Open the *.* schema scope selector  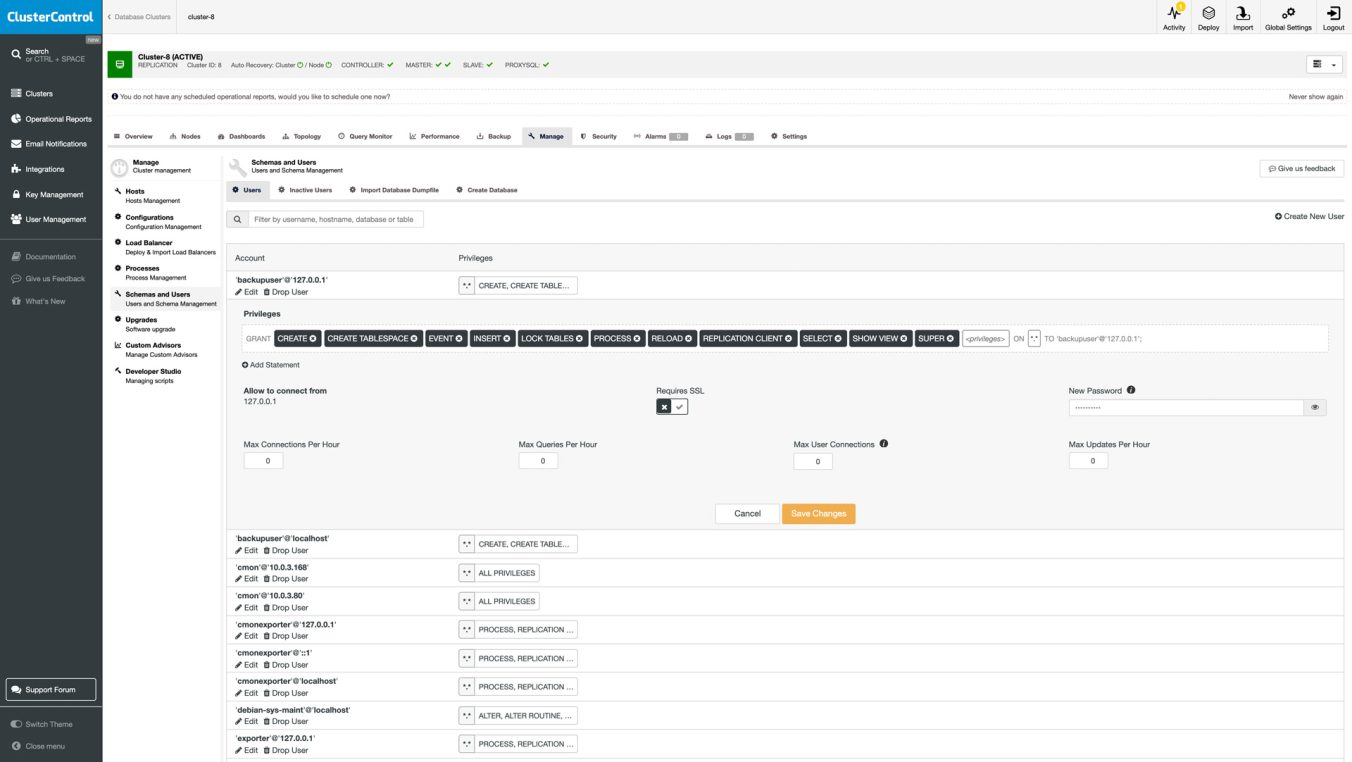click(x=1034, y=338)
